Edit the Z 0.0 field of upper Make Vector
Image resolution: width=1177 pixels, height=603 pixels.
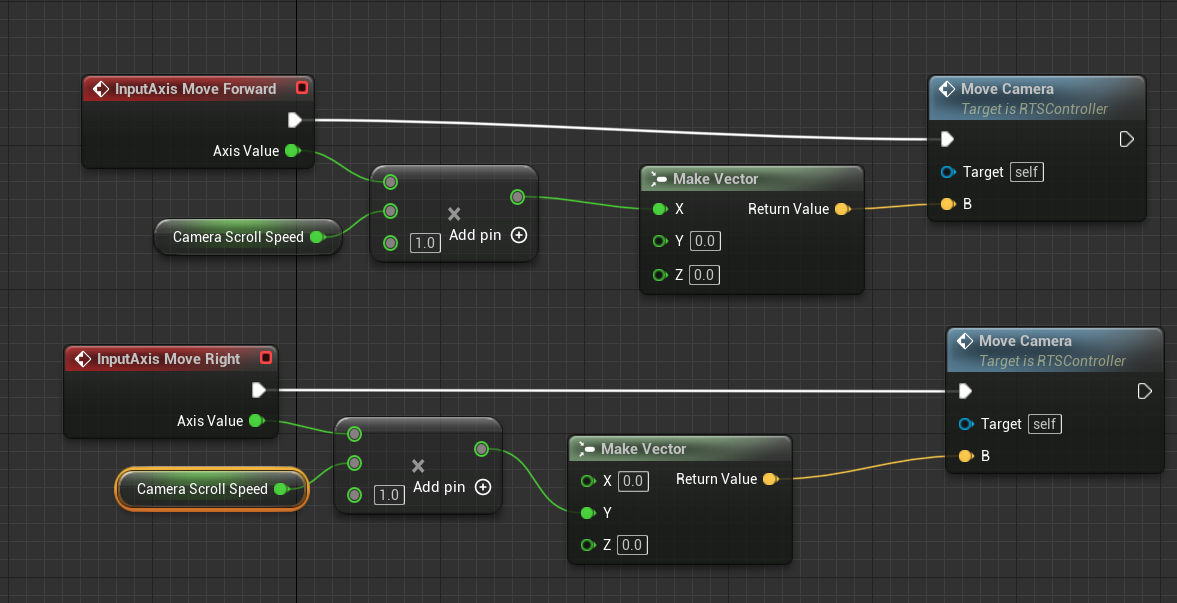(x=704, y=275)
